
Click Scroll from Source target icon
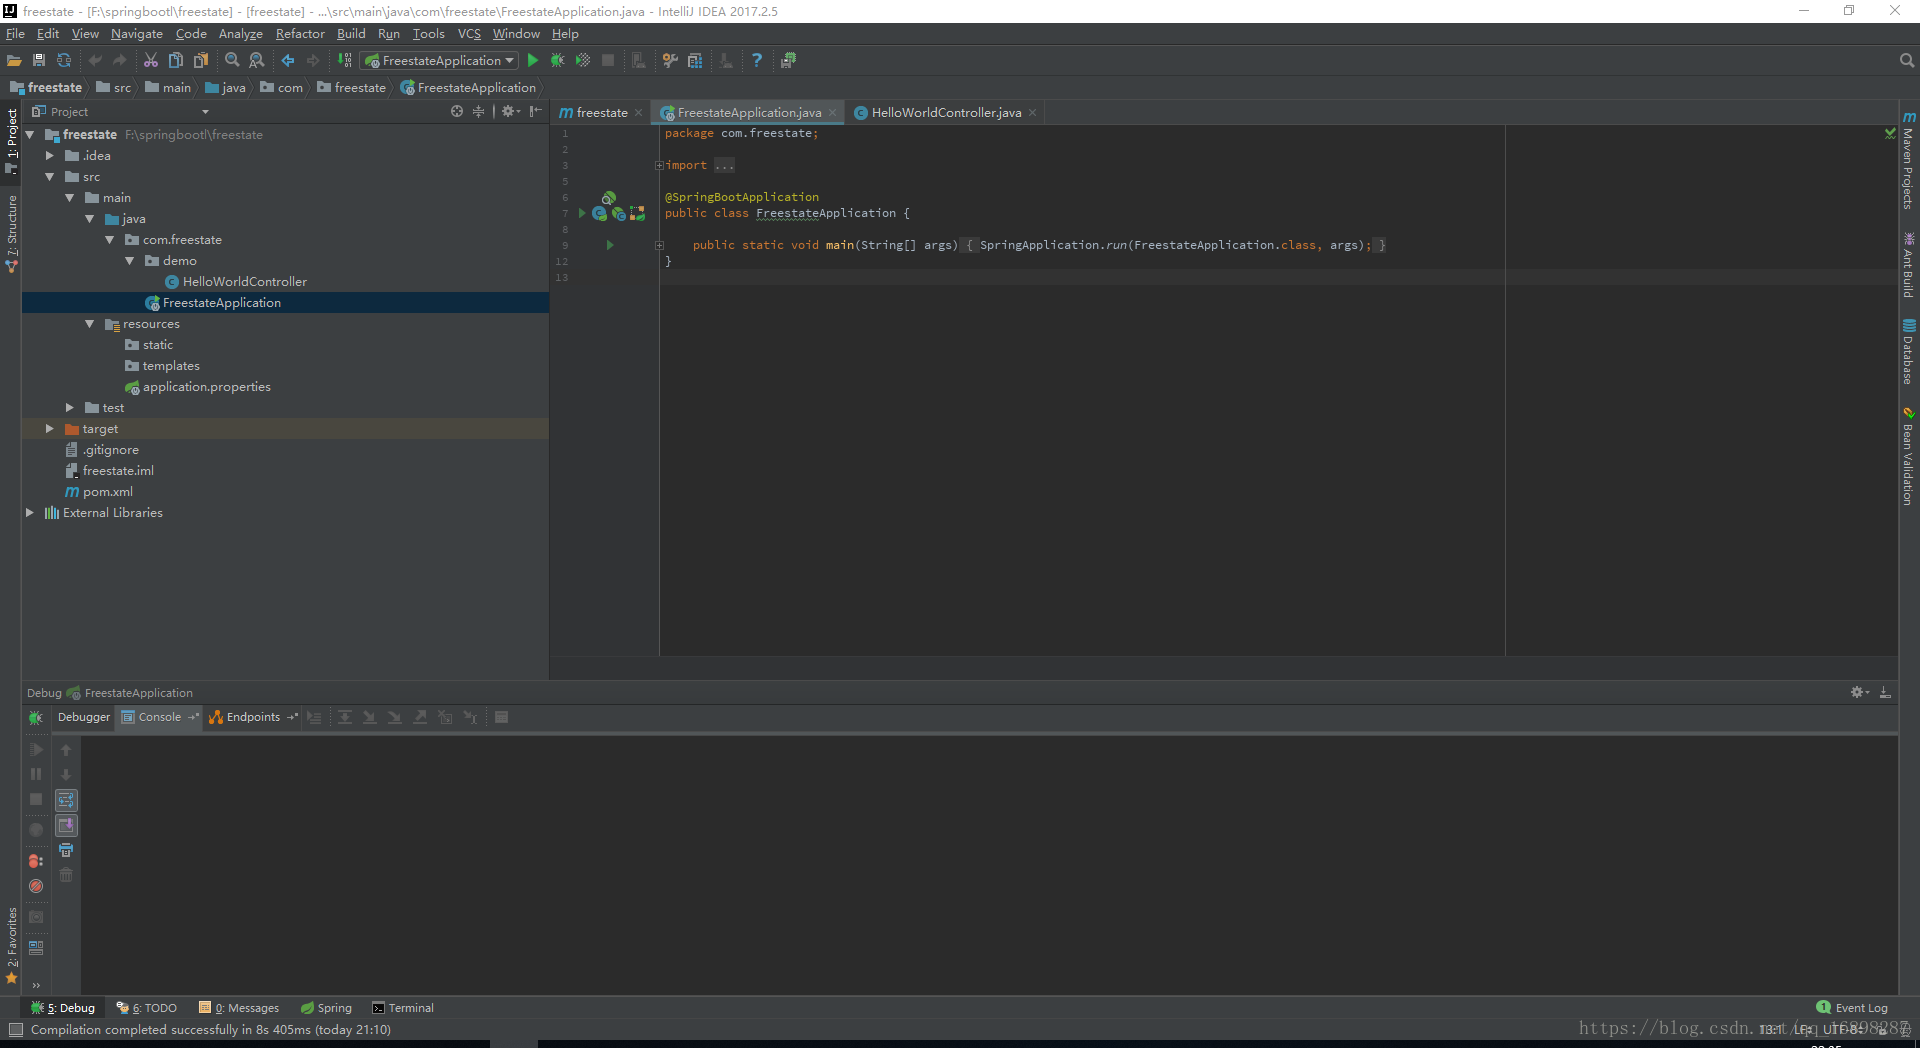point(457,111)
